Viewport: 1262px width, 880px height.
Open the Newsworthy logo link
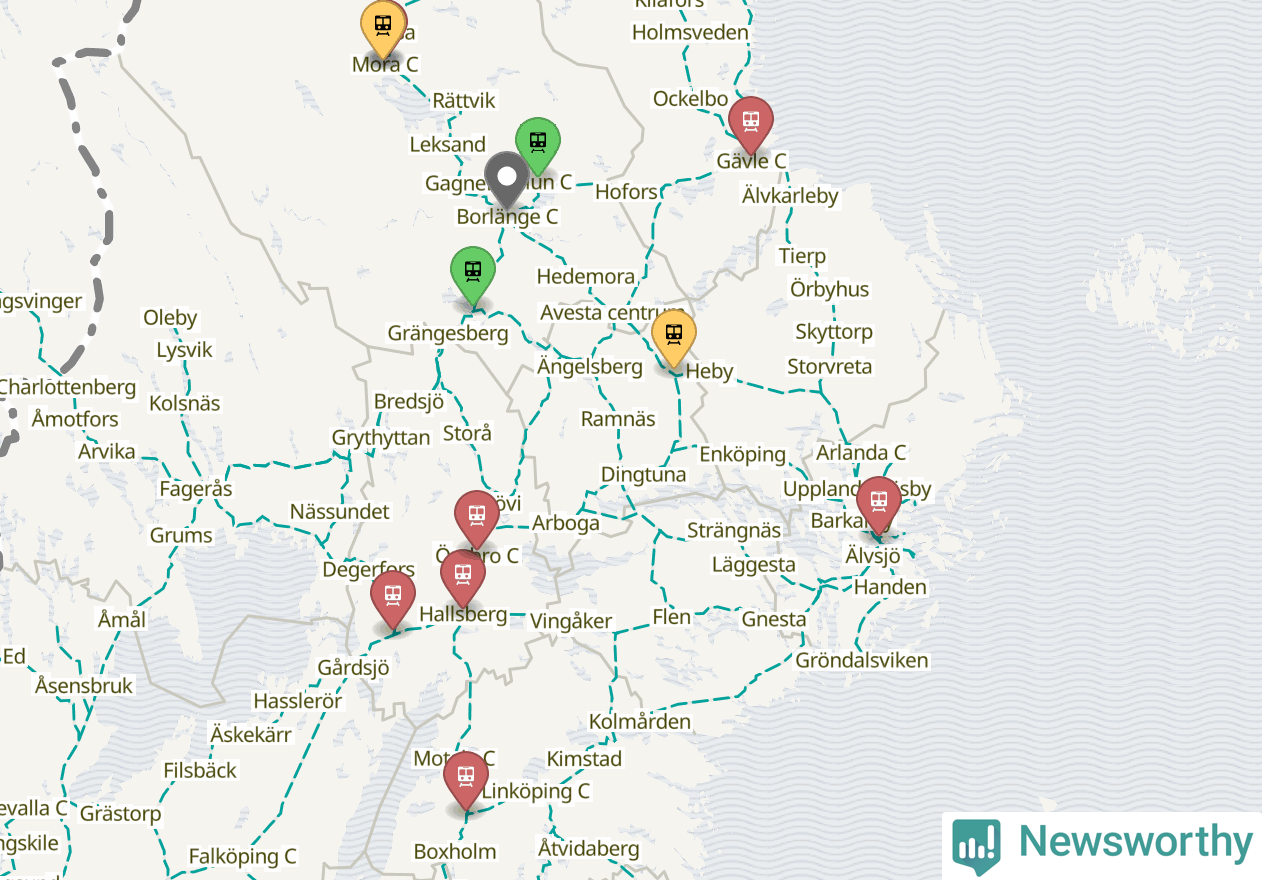pyautogui.click(x=1101, y=844)
